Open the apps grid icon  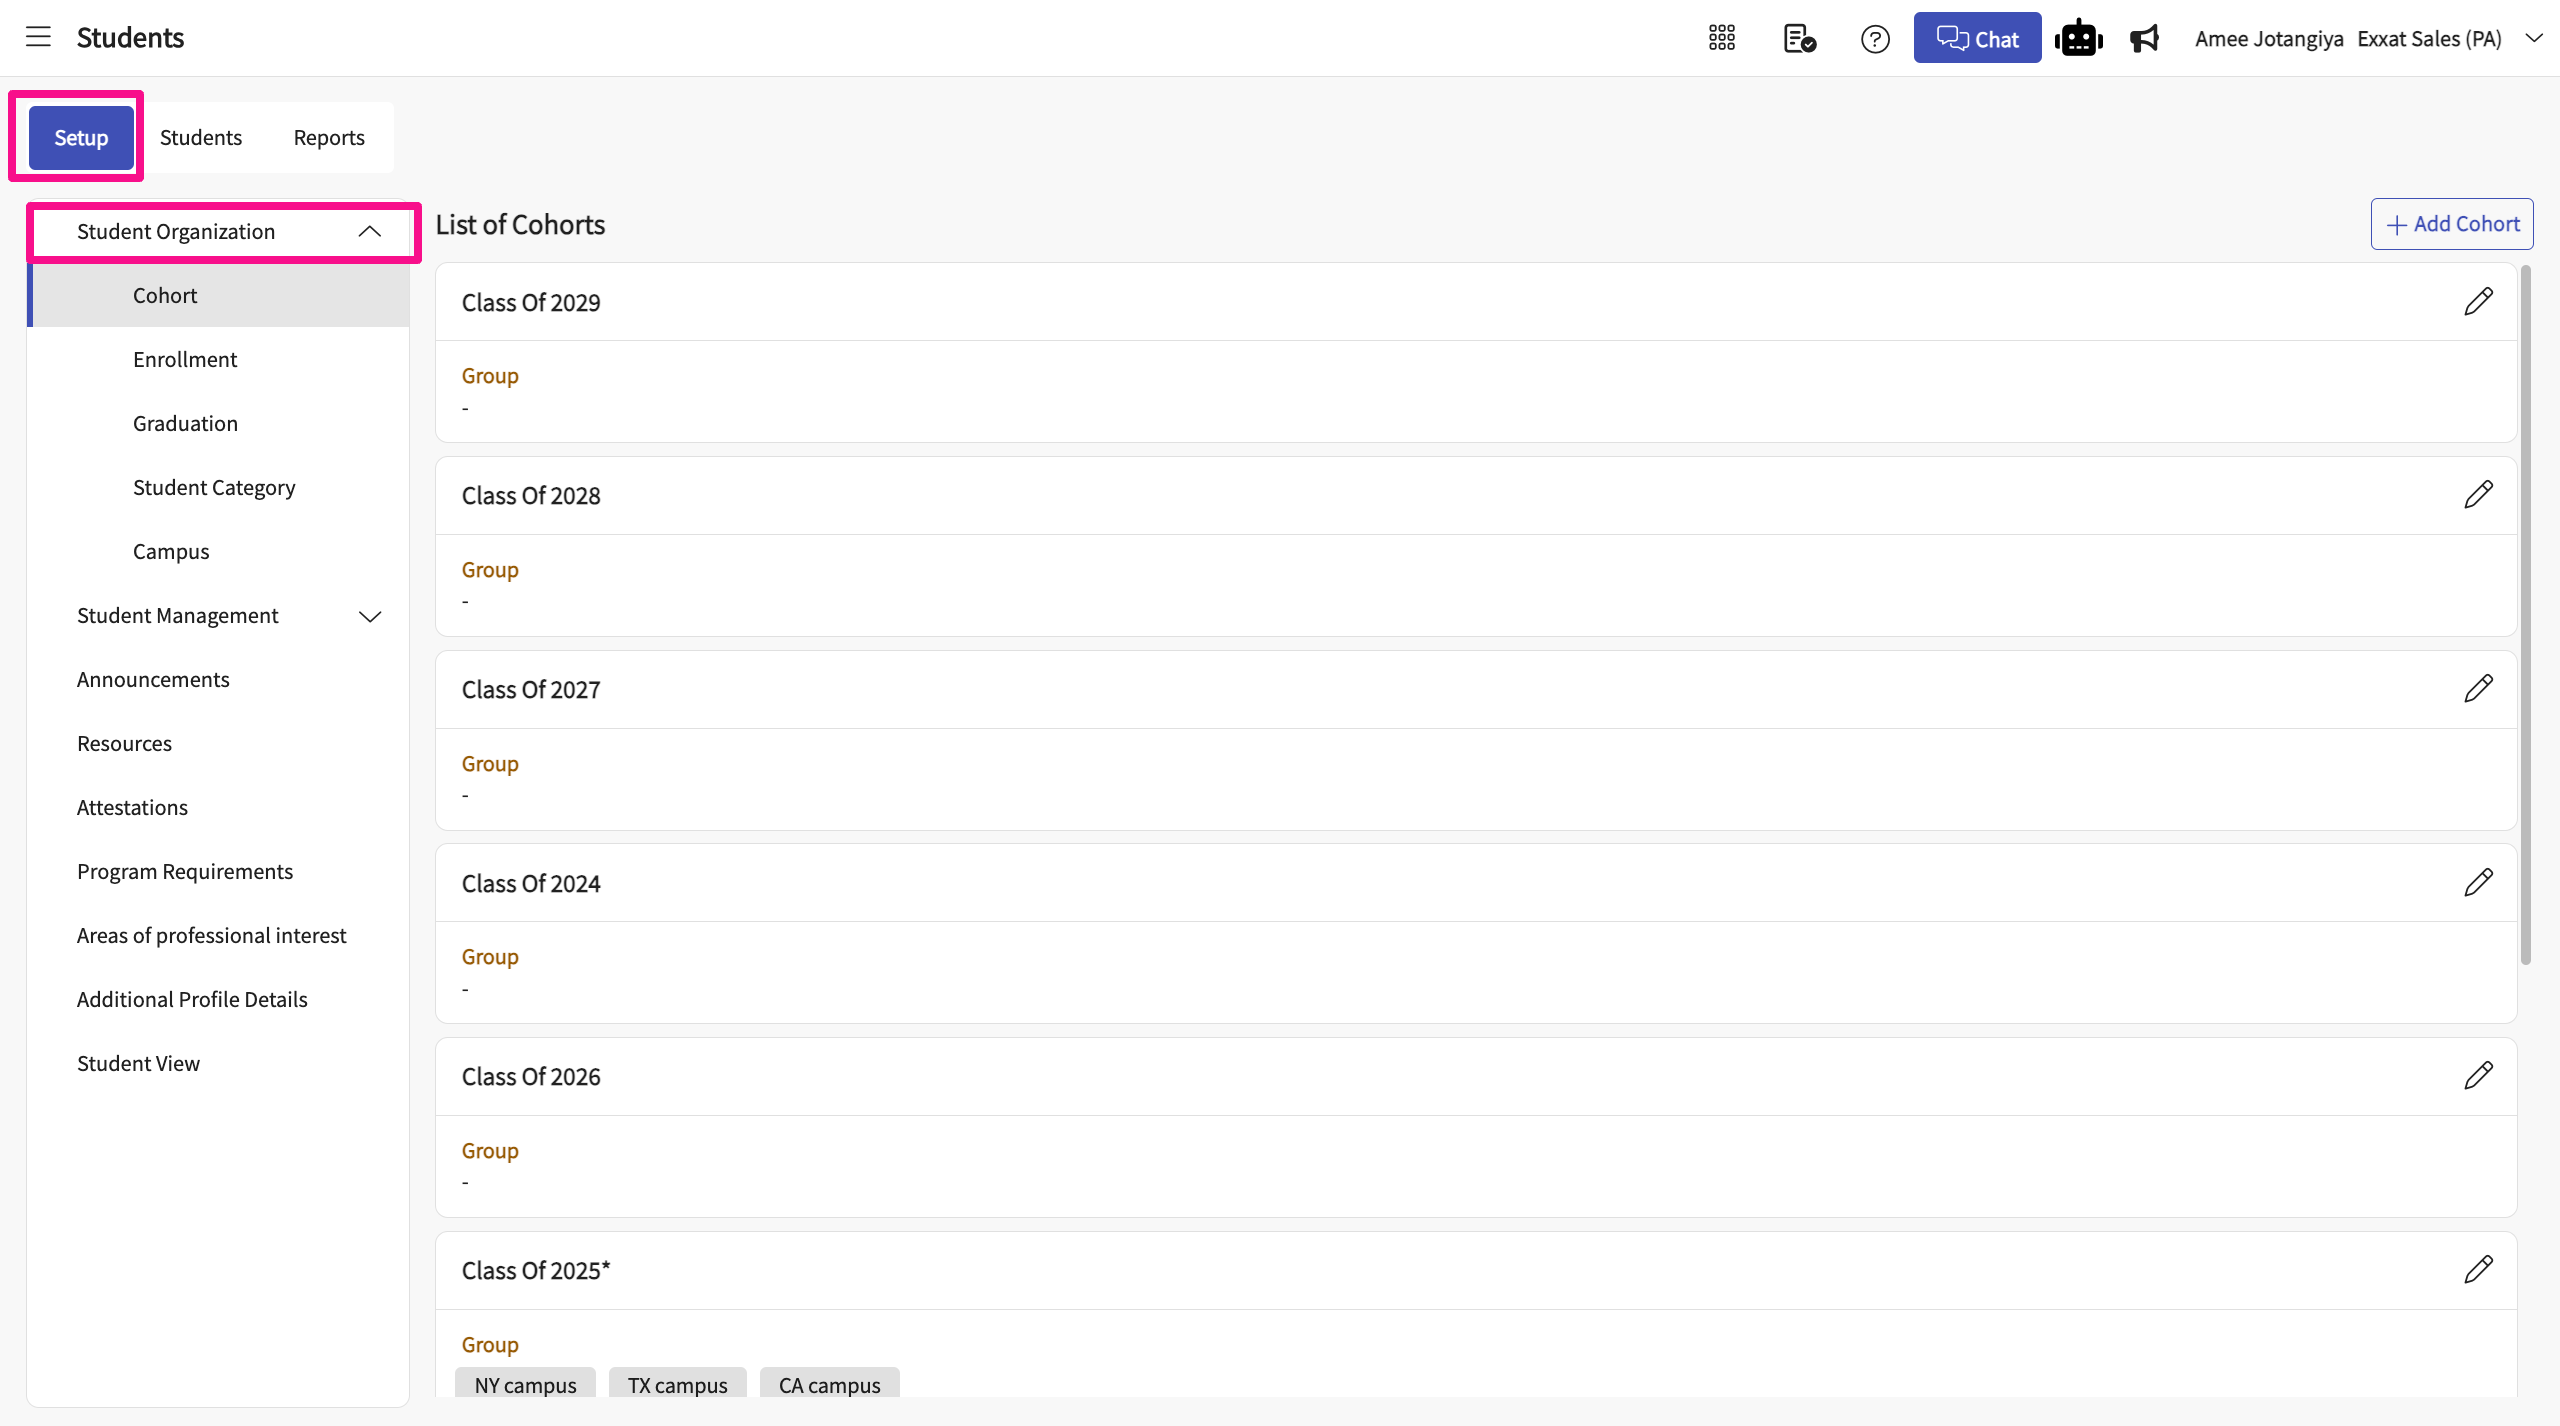pyautogui.click(x=1721, y=38)
